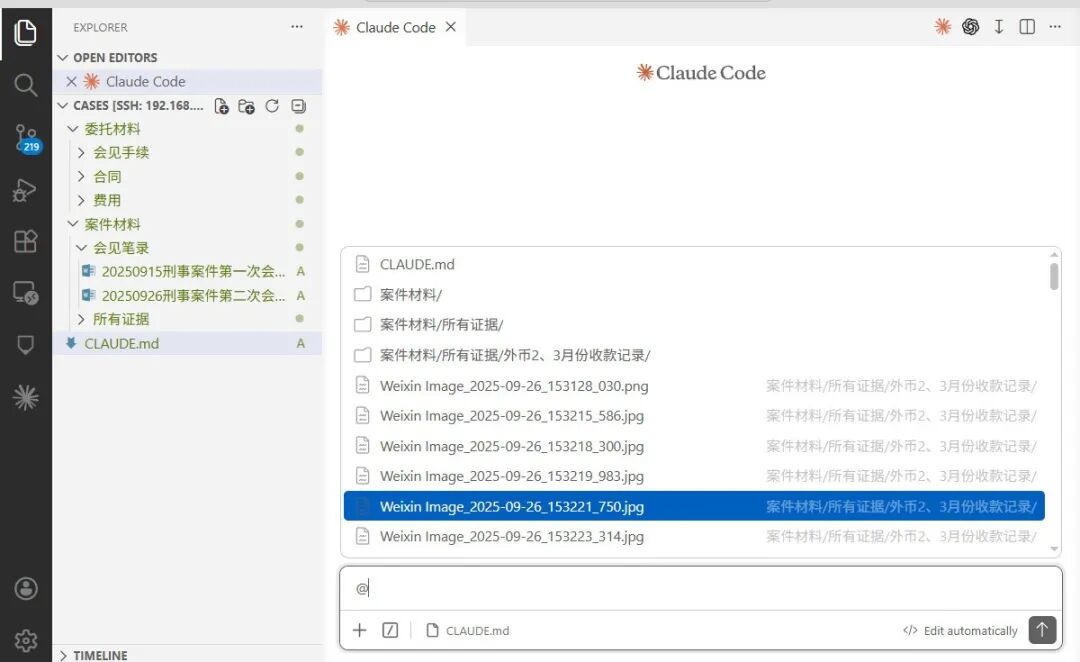
Task: Collapse the OPEN EDITORS section
Action: tap(187, 58)
